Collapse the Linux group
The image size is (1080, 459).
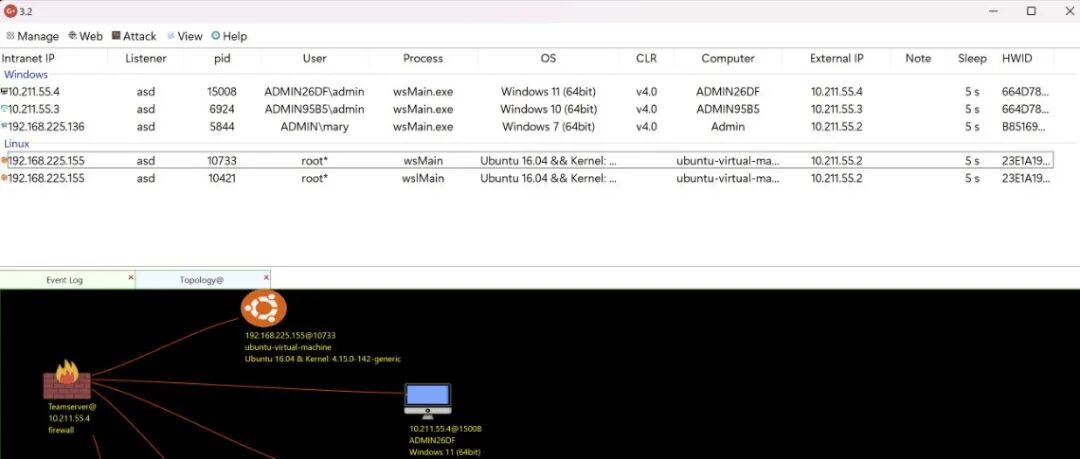point(17,143)
